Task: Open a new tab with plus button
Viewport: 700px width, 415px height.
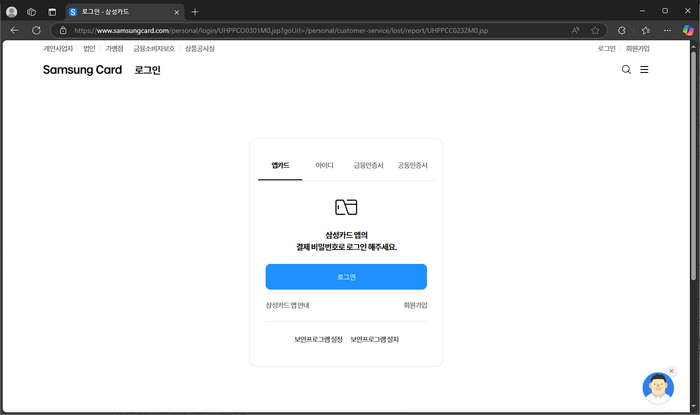Action: (195, 12)
